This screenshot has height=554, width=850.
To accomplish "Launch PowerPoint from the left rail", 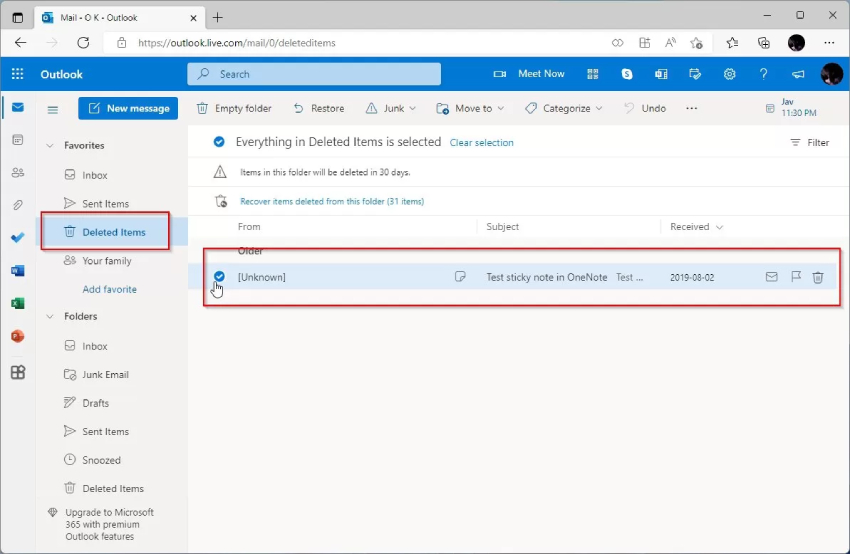I will pyautogui.click(x=17, y=336).
